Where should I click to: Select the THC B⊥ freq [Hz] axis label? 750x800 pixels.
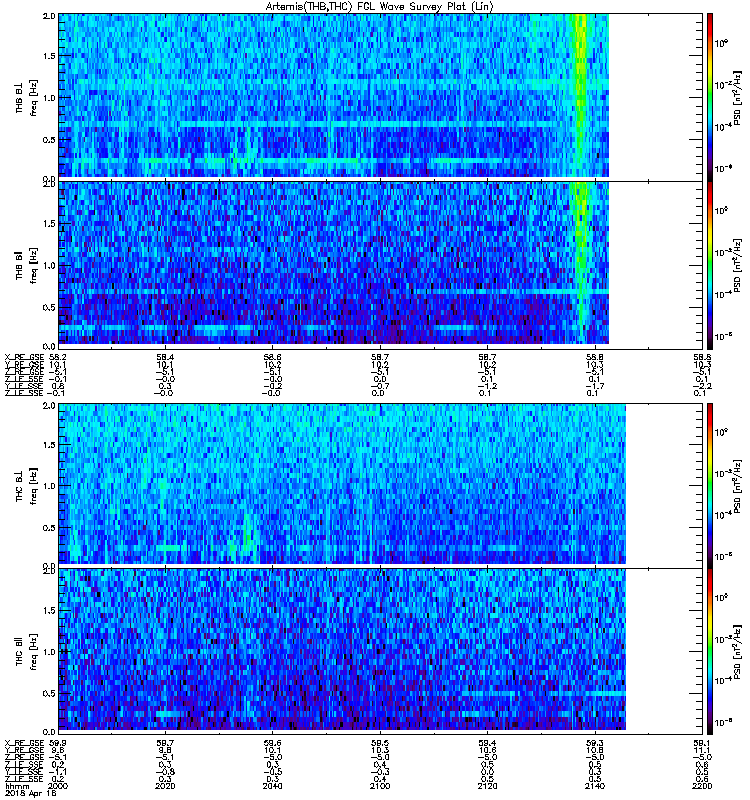[x=27, y=486]
